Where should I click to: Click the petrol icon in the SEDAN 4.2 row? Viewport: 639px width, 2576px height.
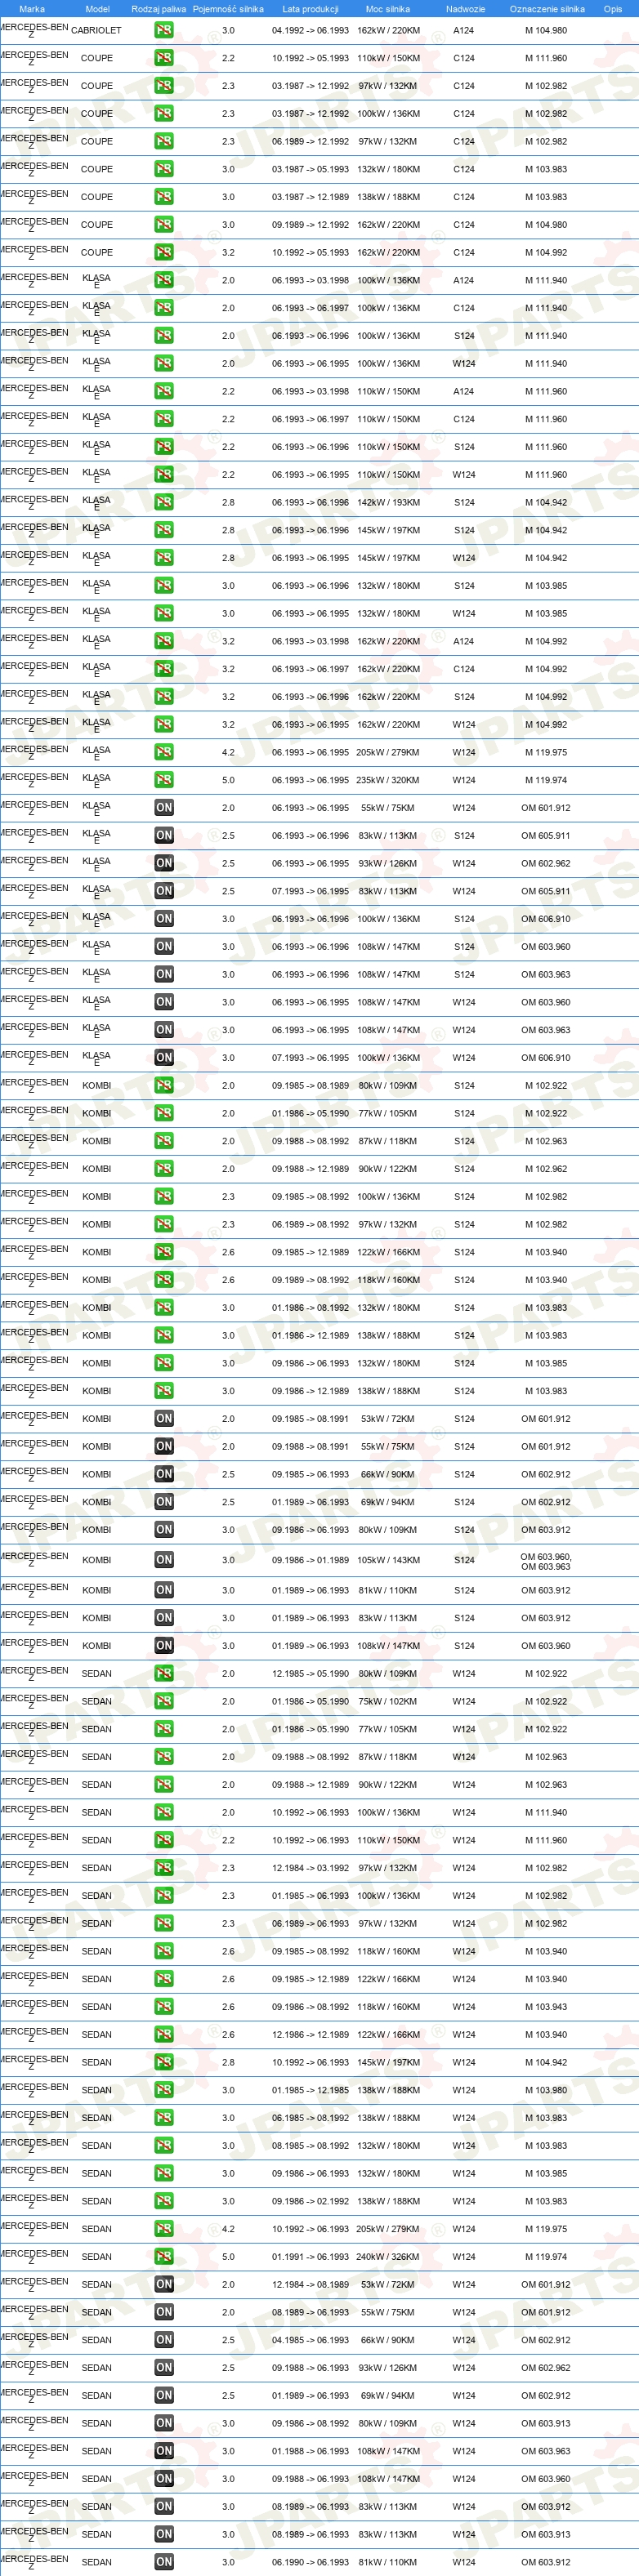click(164, 2229)
